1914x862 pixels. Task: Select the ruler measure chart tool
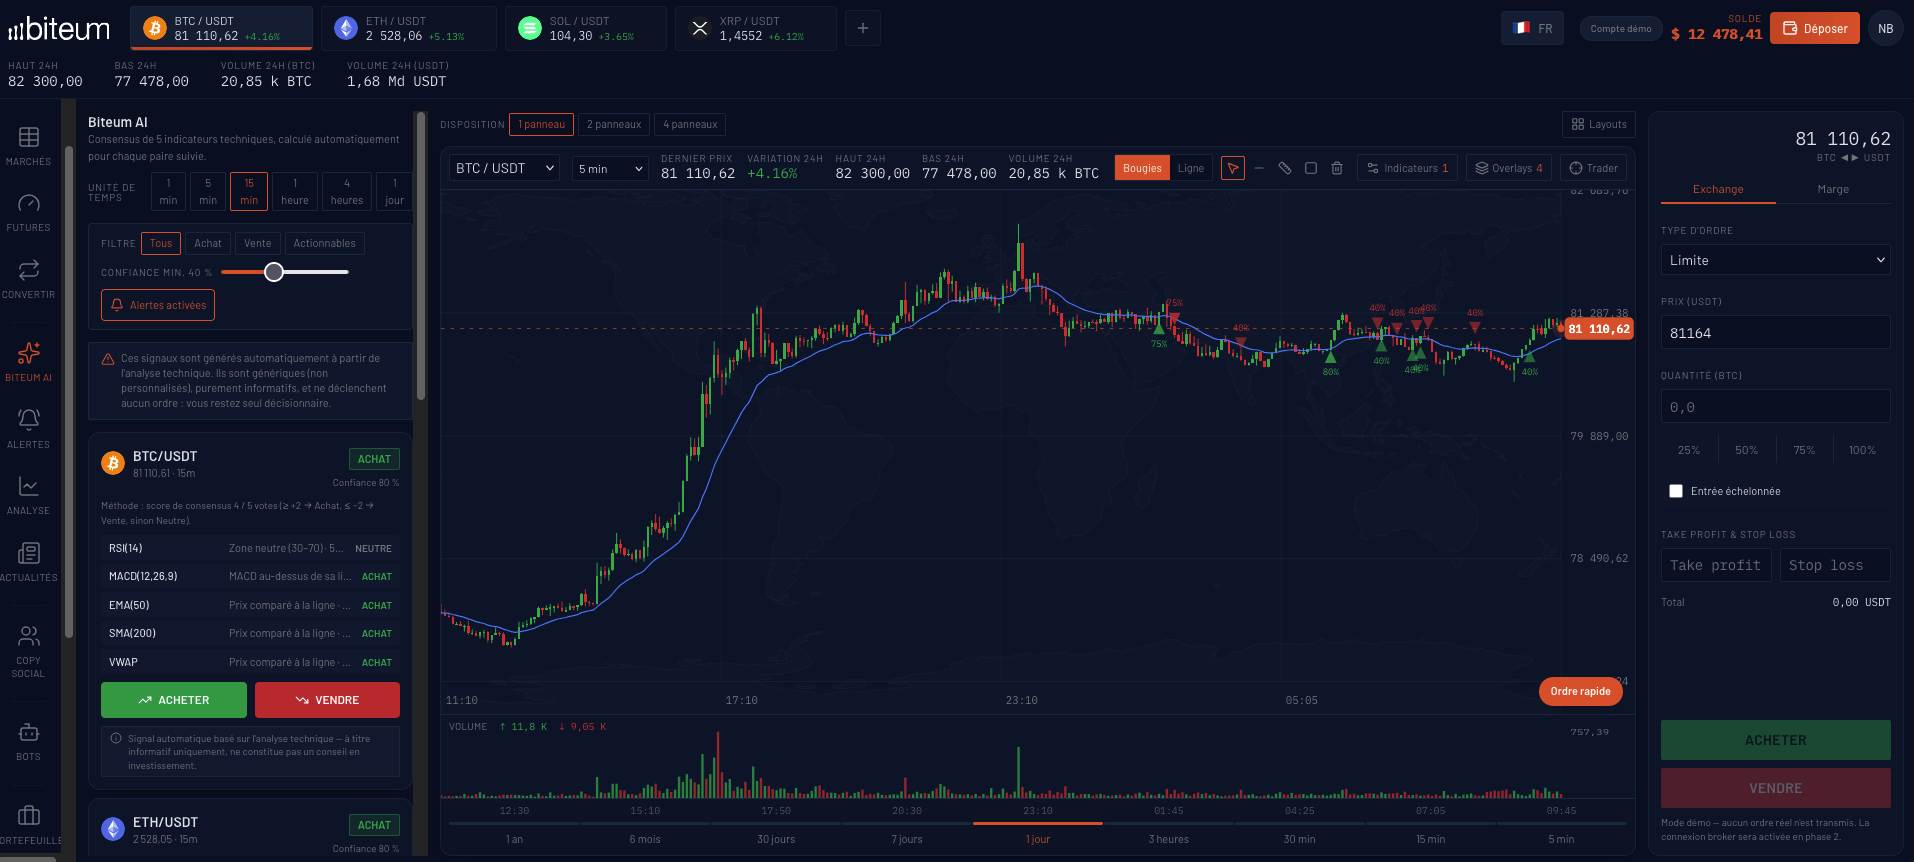point(1285,168)
